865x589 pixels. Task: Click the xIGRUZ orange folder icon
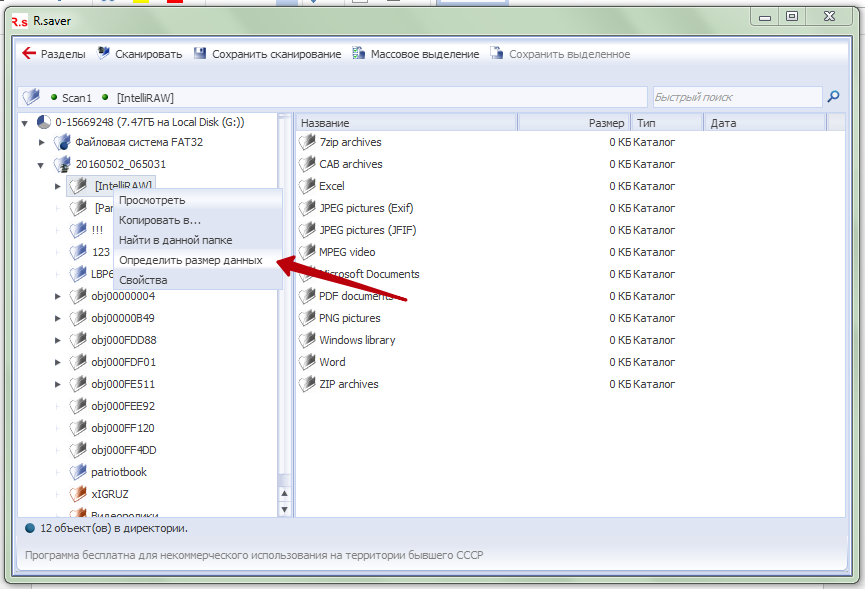(x=78, y=494)
